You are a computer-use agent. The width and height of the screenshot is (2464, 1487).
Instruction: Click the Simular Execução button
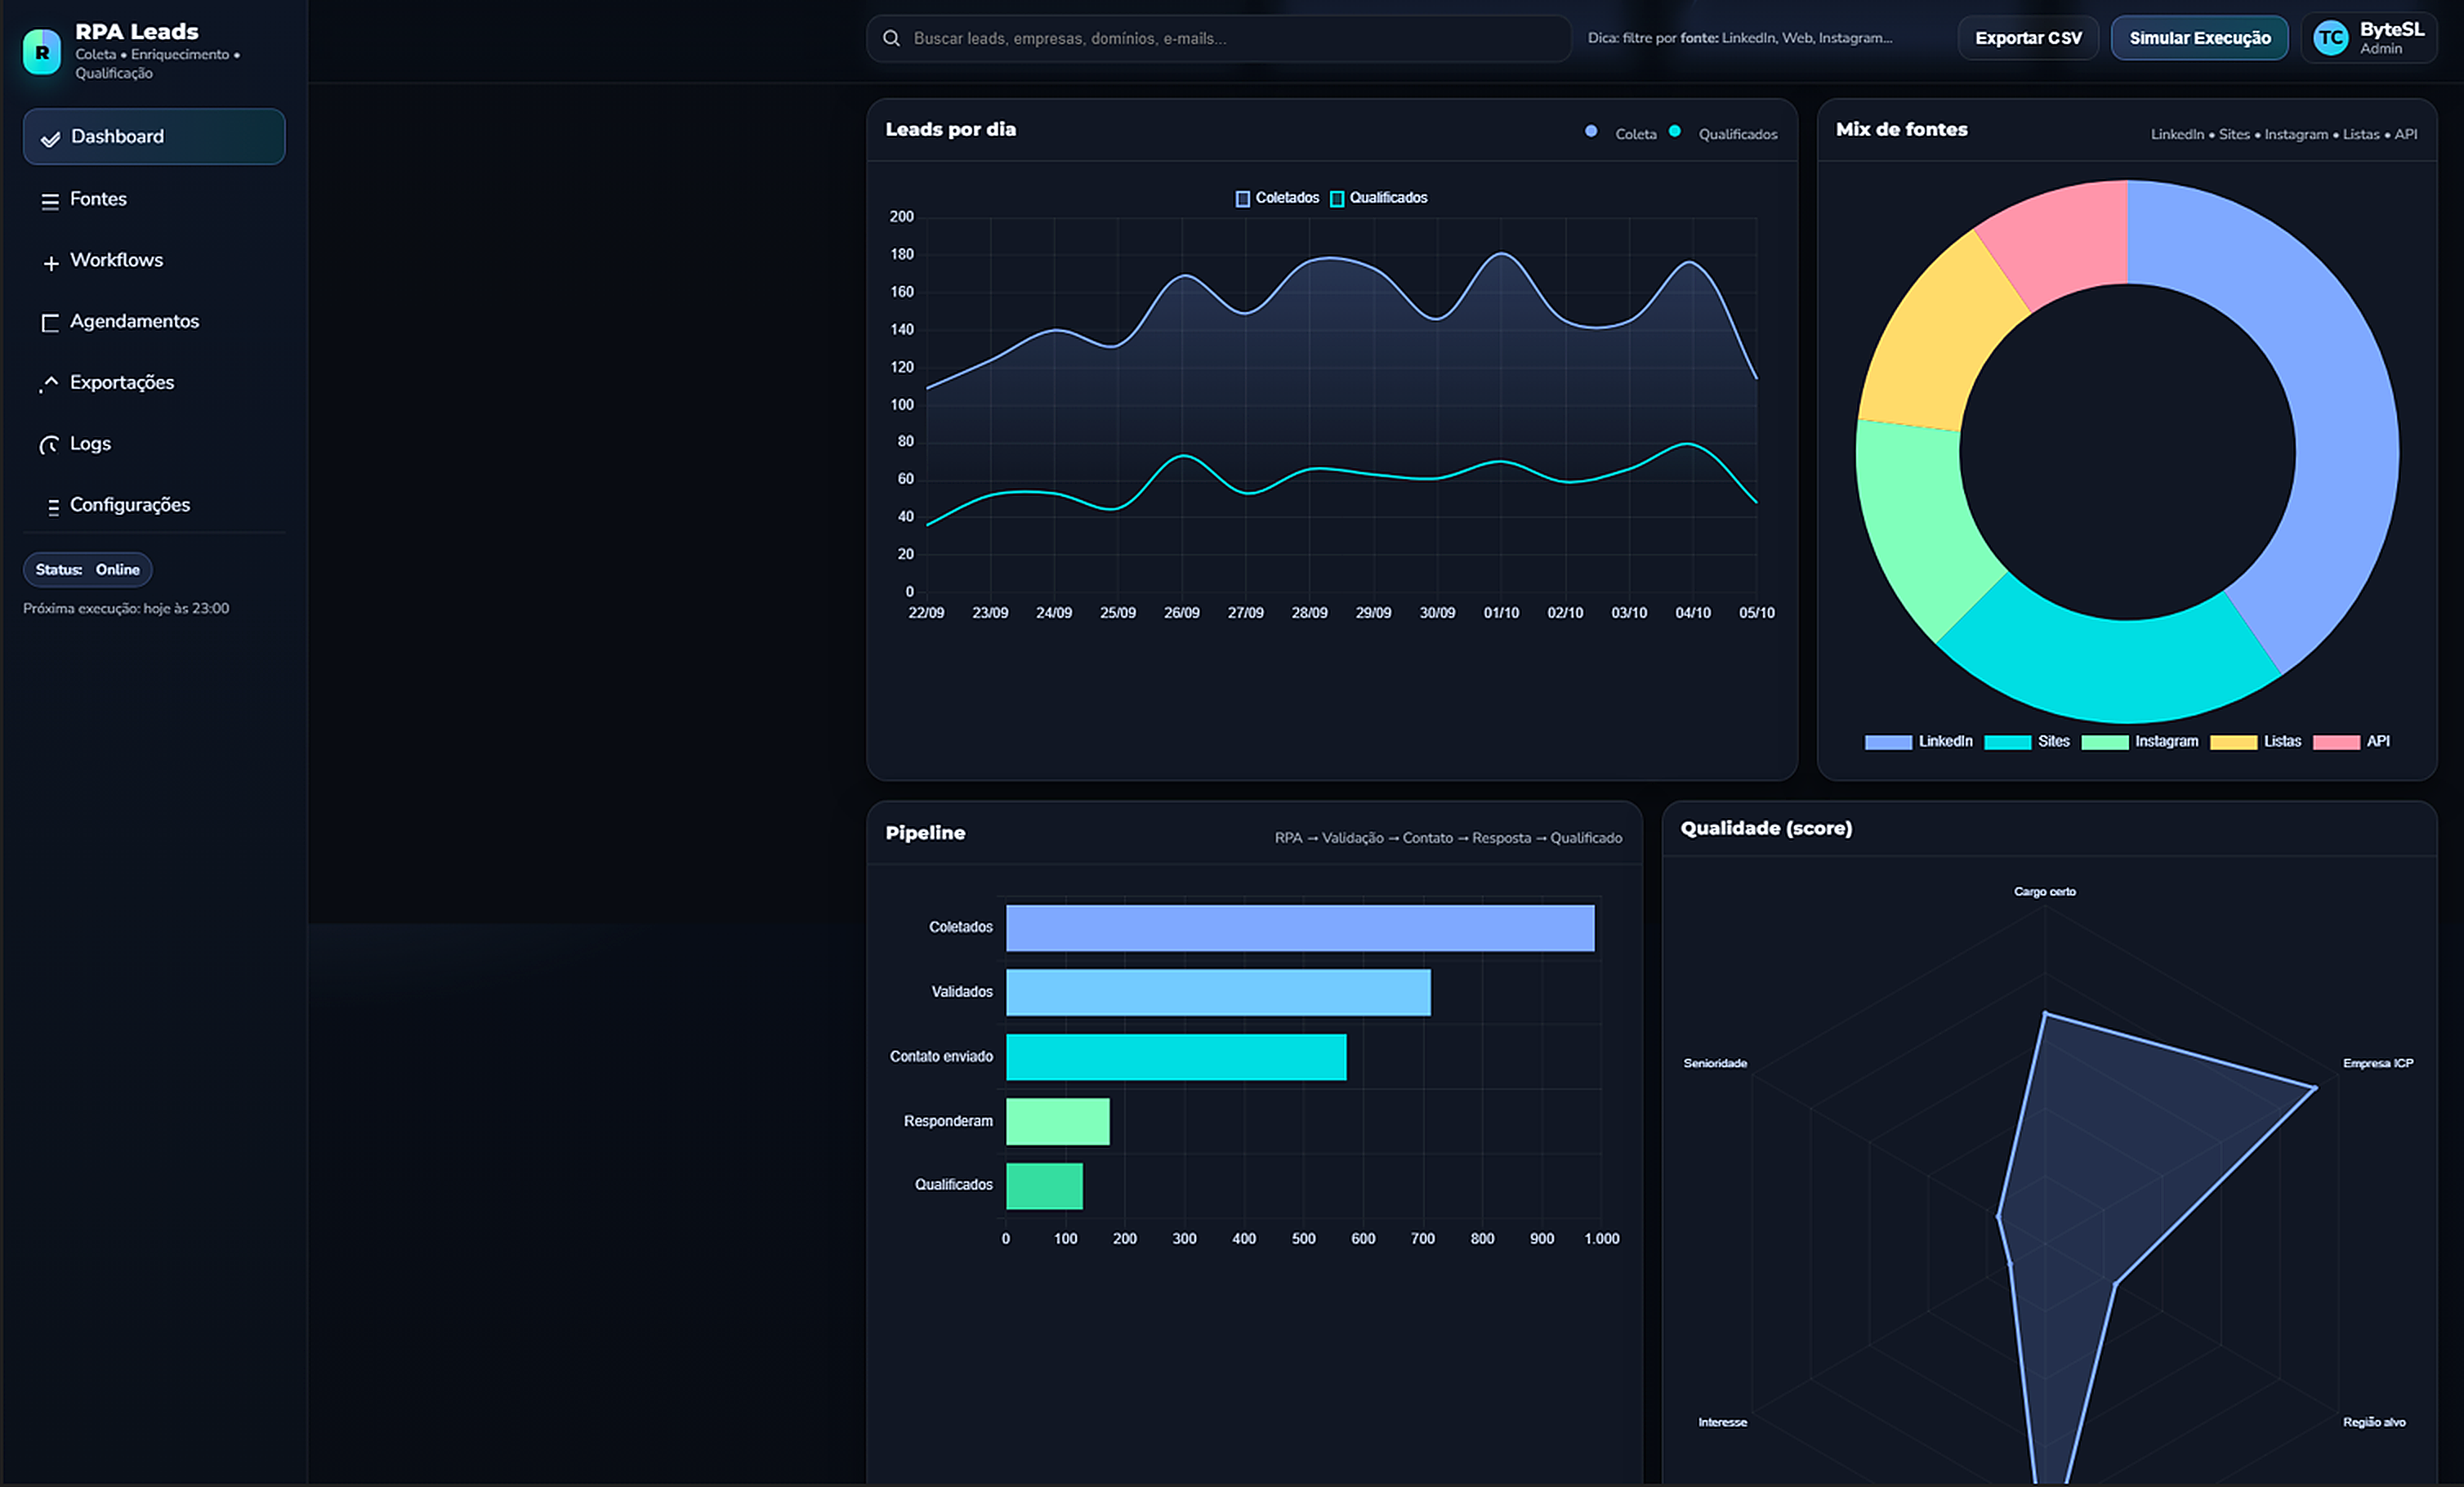coord(2198,38)
